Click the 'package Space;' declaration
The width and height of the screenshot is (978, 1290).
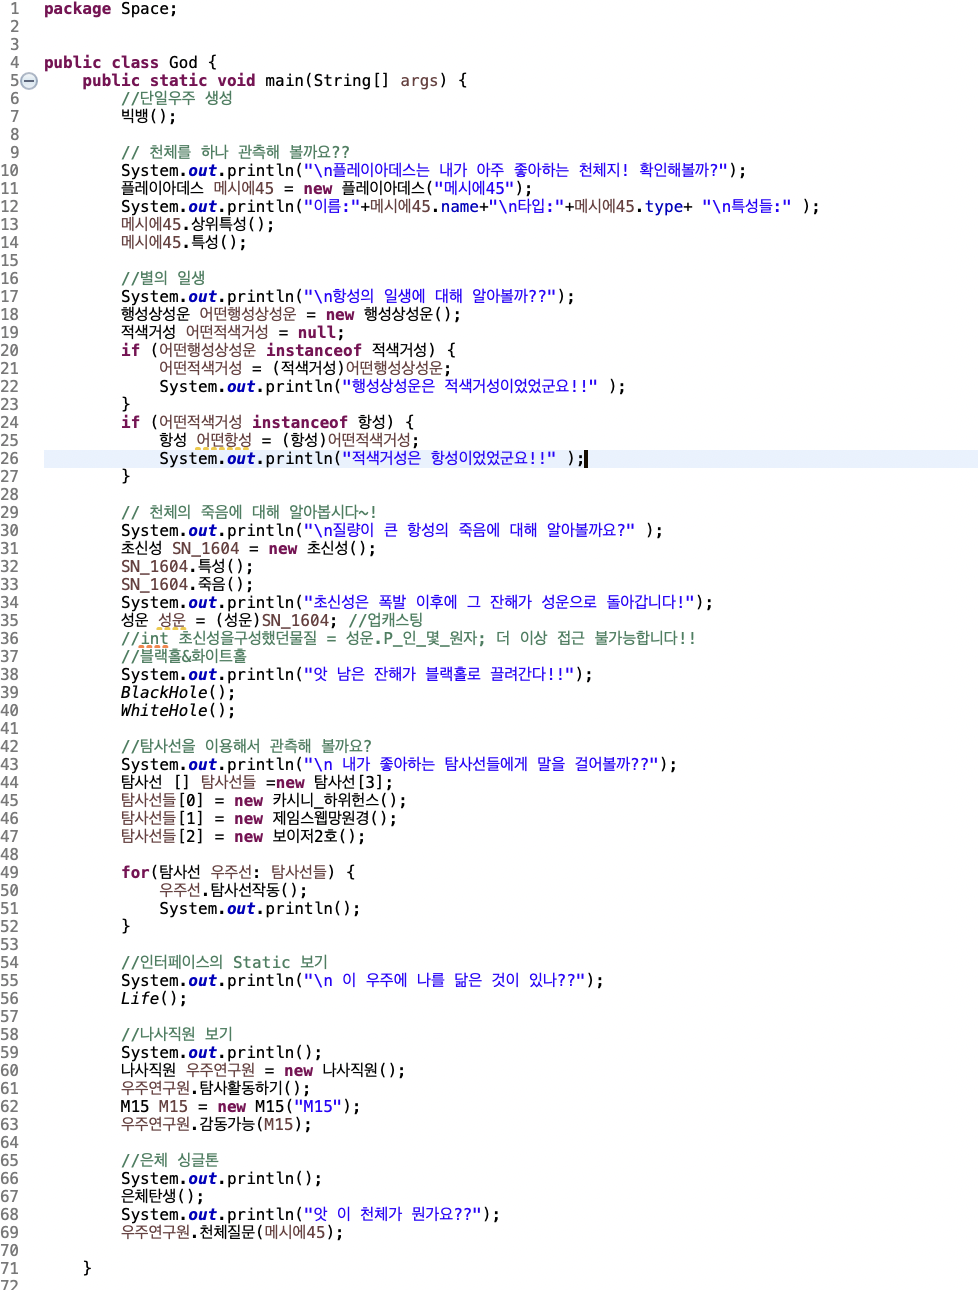(x=110, y=9)
